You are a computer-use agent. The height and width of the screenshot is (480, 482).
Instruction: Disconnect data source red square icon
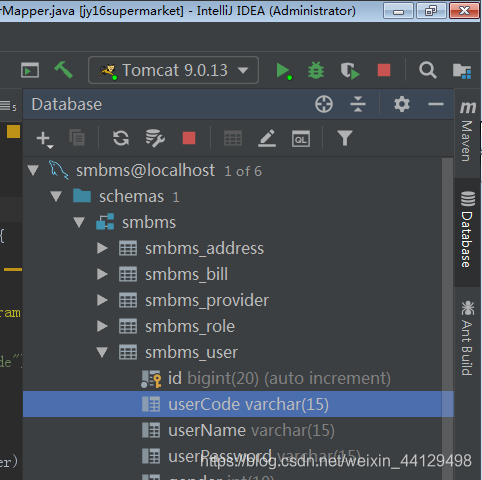pyautogui.click(x=189, y=138)
